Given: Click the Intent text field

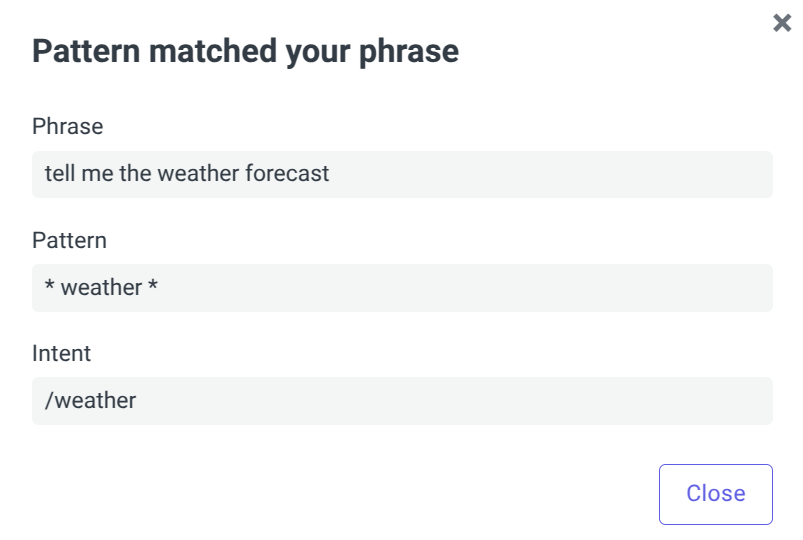Looking at the screenshot, I should [x=402, y=401].
